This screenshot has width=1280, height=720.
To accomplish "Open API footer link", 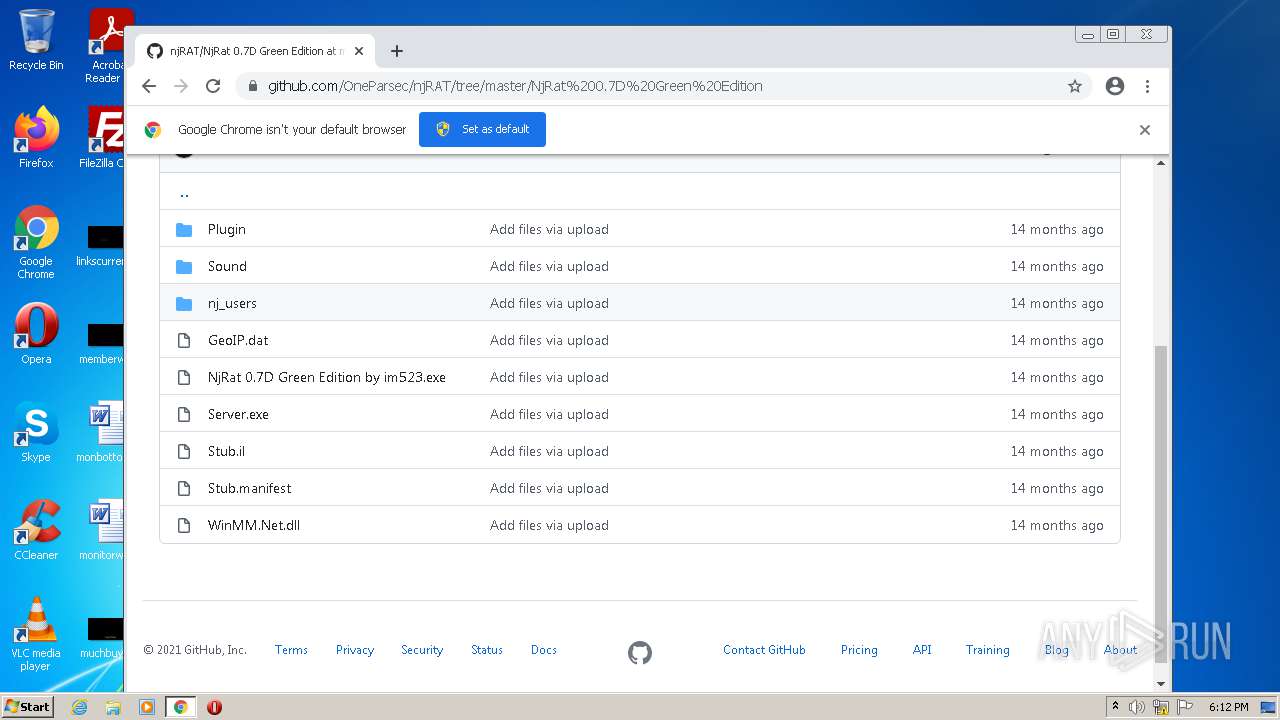I will tap(922, 650).
